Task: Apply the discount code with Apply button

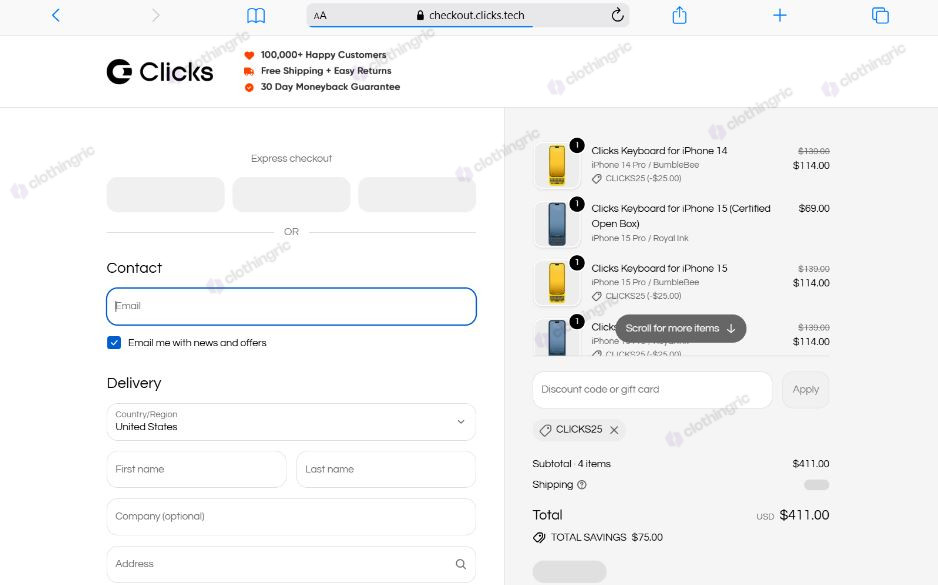Action: click(806, 389)
